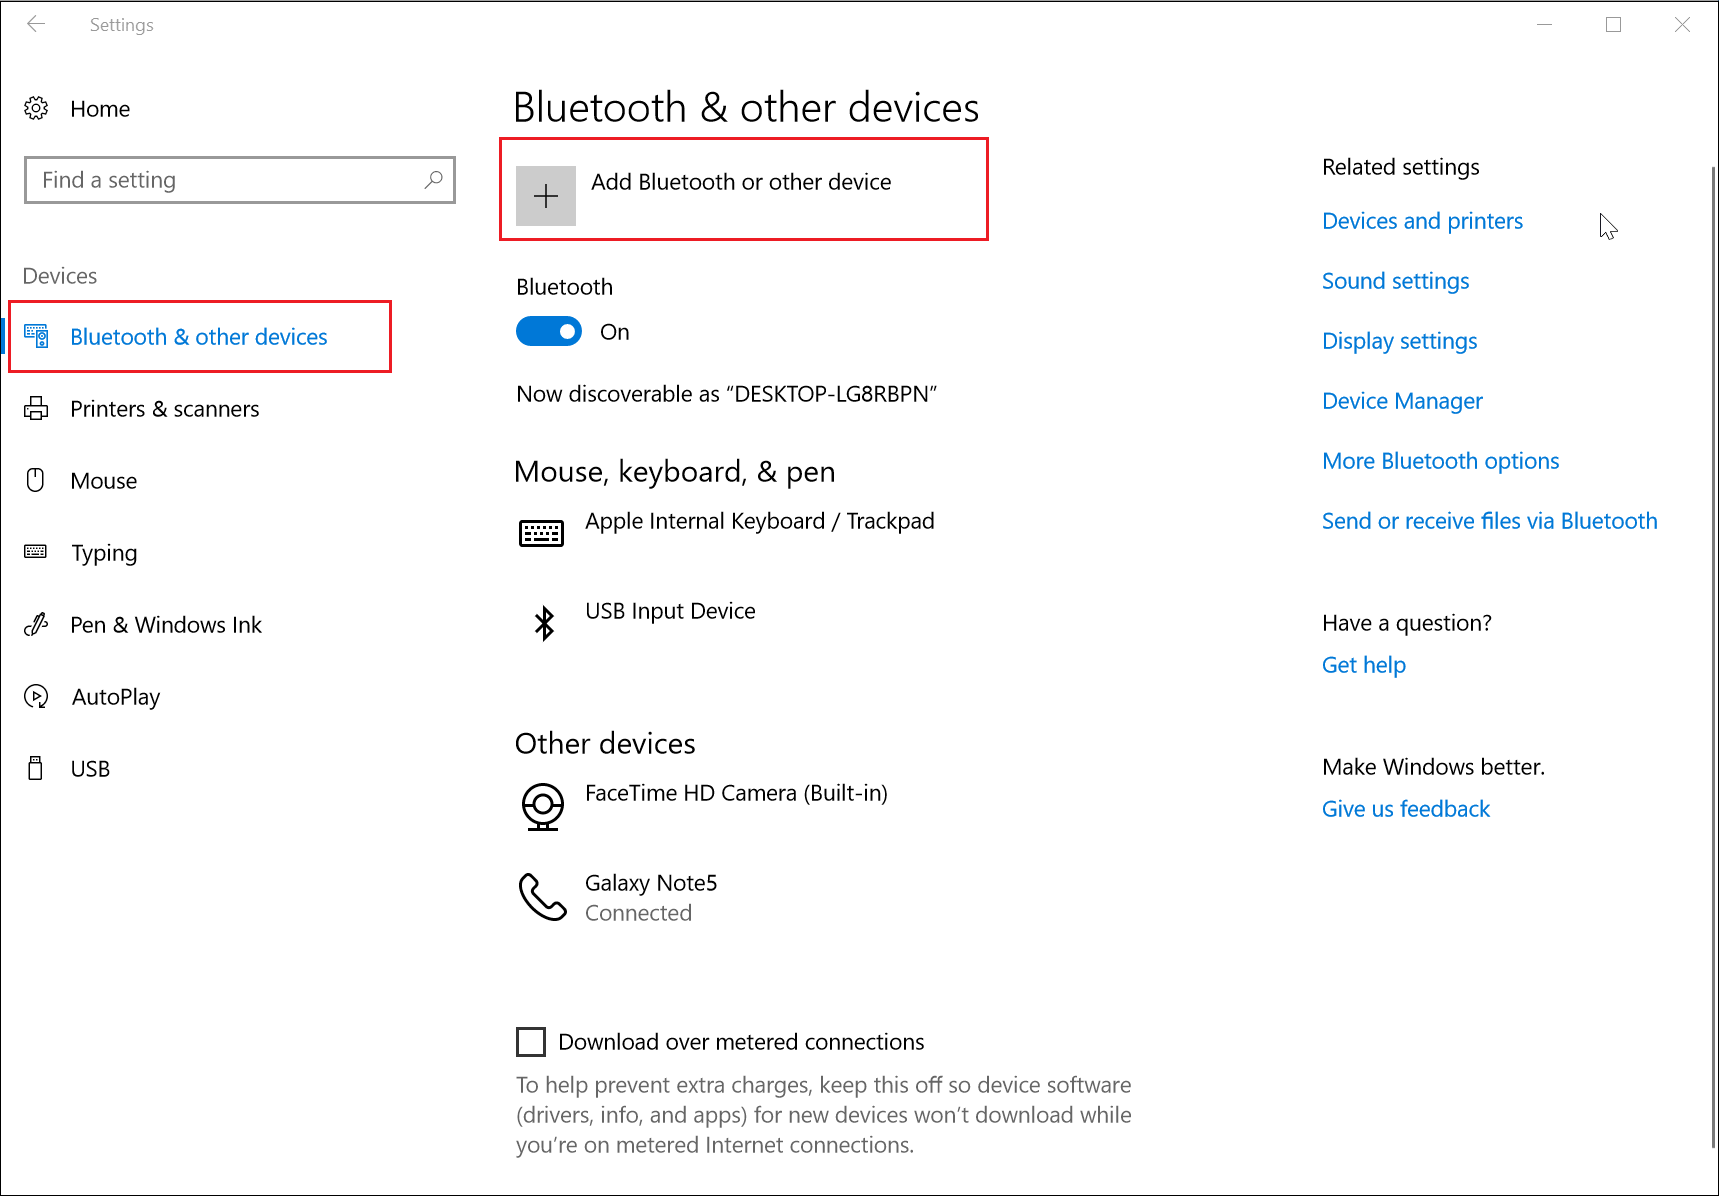1719x1196 pixels.
Task: Open the AutoPlay settings page
Action: coord(115,697)
